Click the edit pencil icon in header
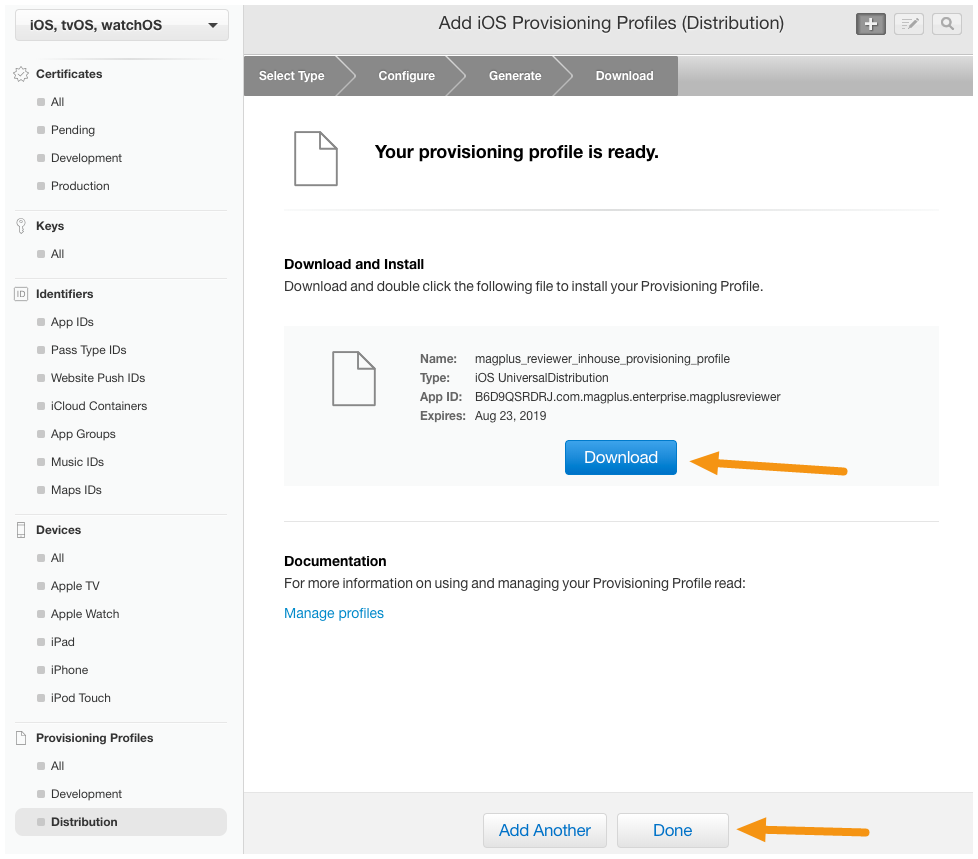 909,24
